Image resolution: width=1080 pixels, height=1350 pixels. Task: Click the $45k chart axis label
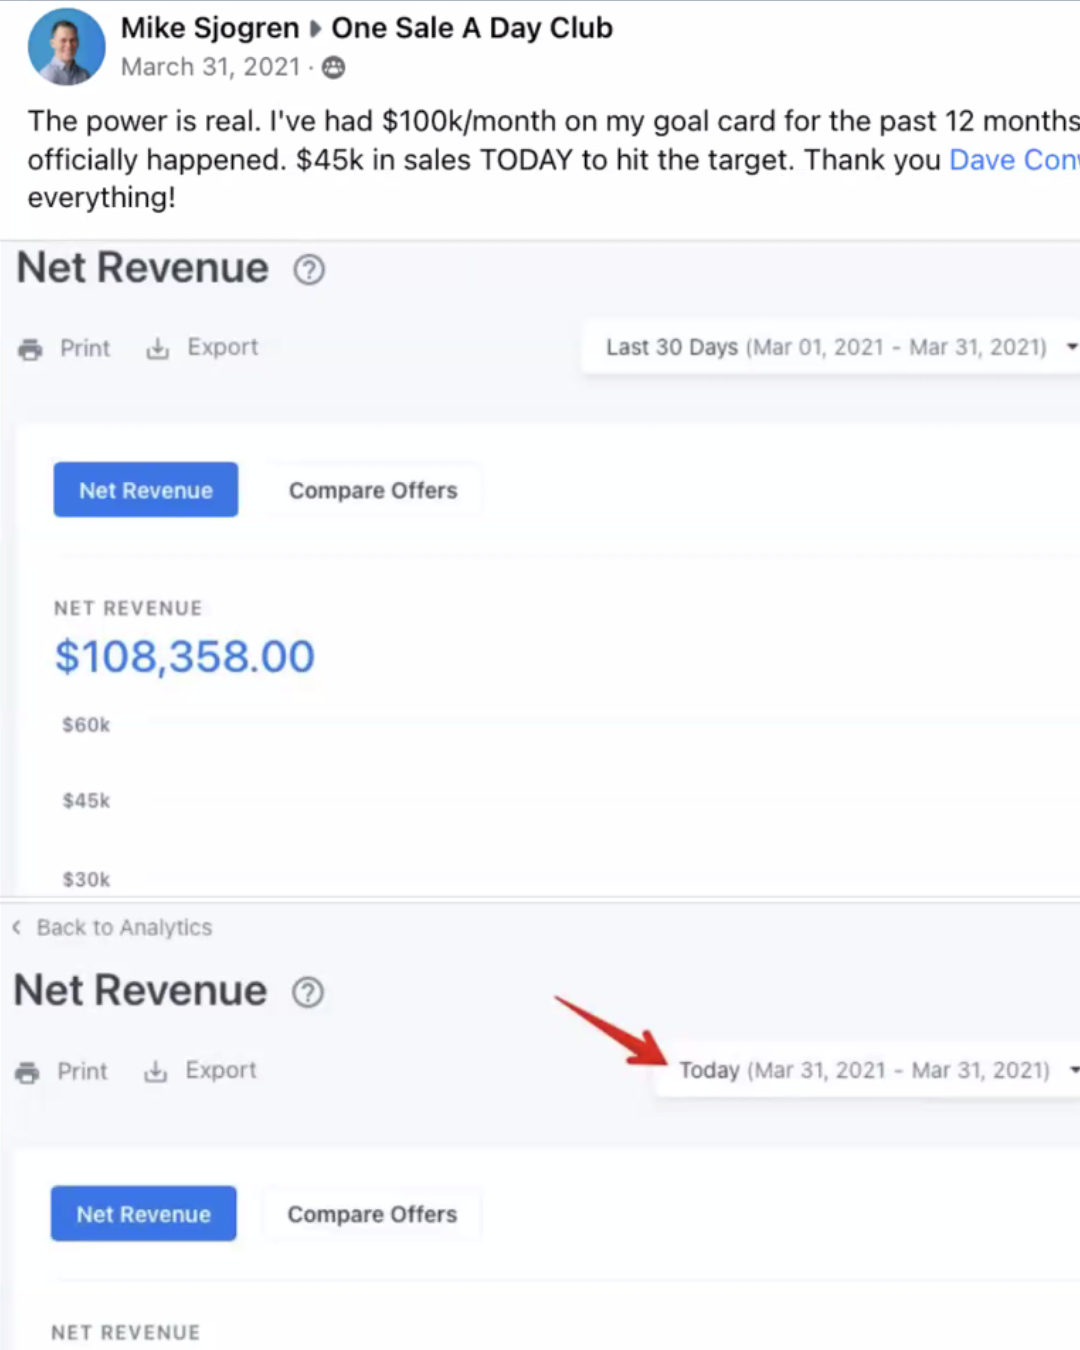(86, 801)
